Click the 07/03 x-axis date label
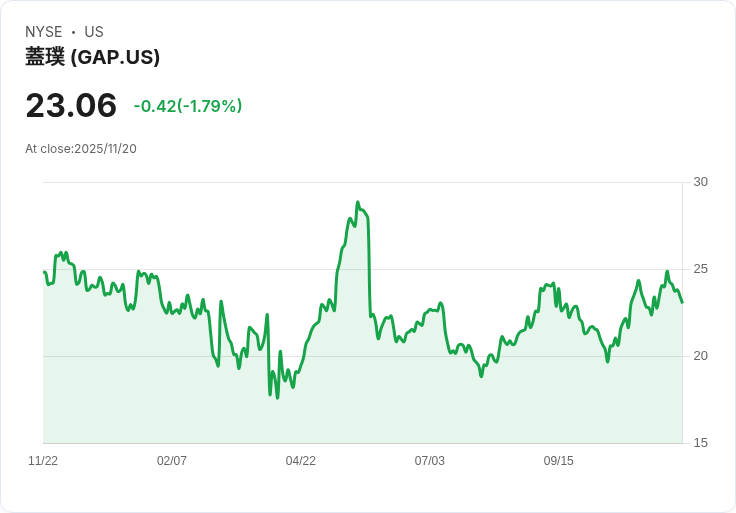The width and height of the screenshot is (736, 513). coord(429,461)
